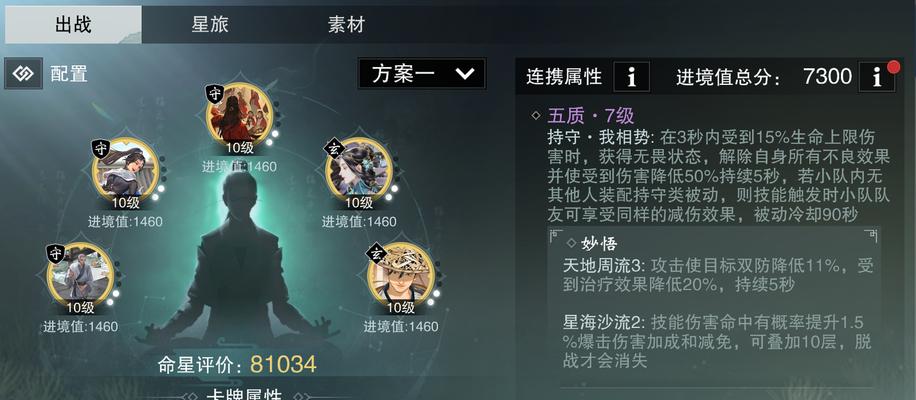Screen dimensions: 916x400
Task: Click 守 shield badge on top card
Action: click(x=215, y=93)
